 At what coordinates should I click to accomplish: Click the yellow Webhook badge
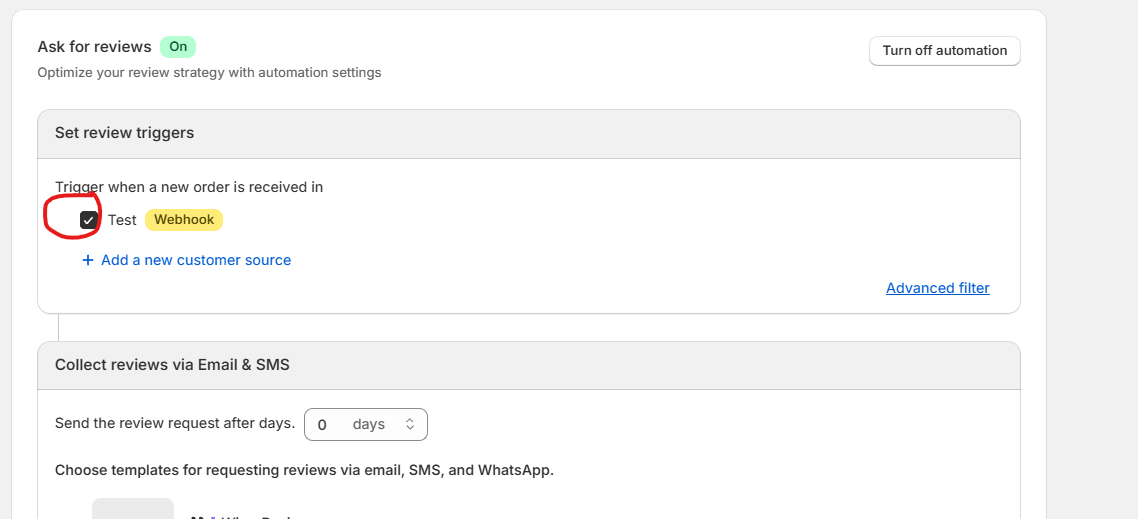pos(184,220)
